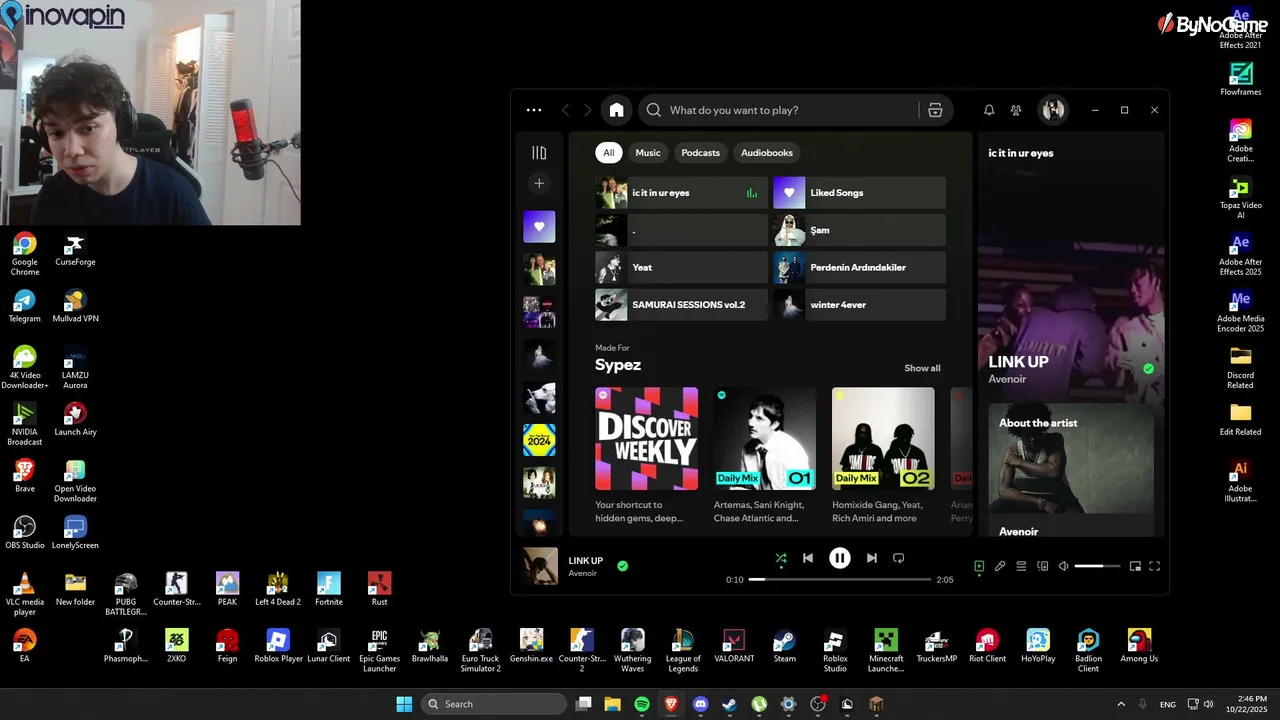This screenshot has width=1280, height=720.
Task: Open Discord from the taskbar
Action: [700, 704]
